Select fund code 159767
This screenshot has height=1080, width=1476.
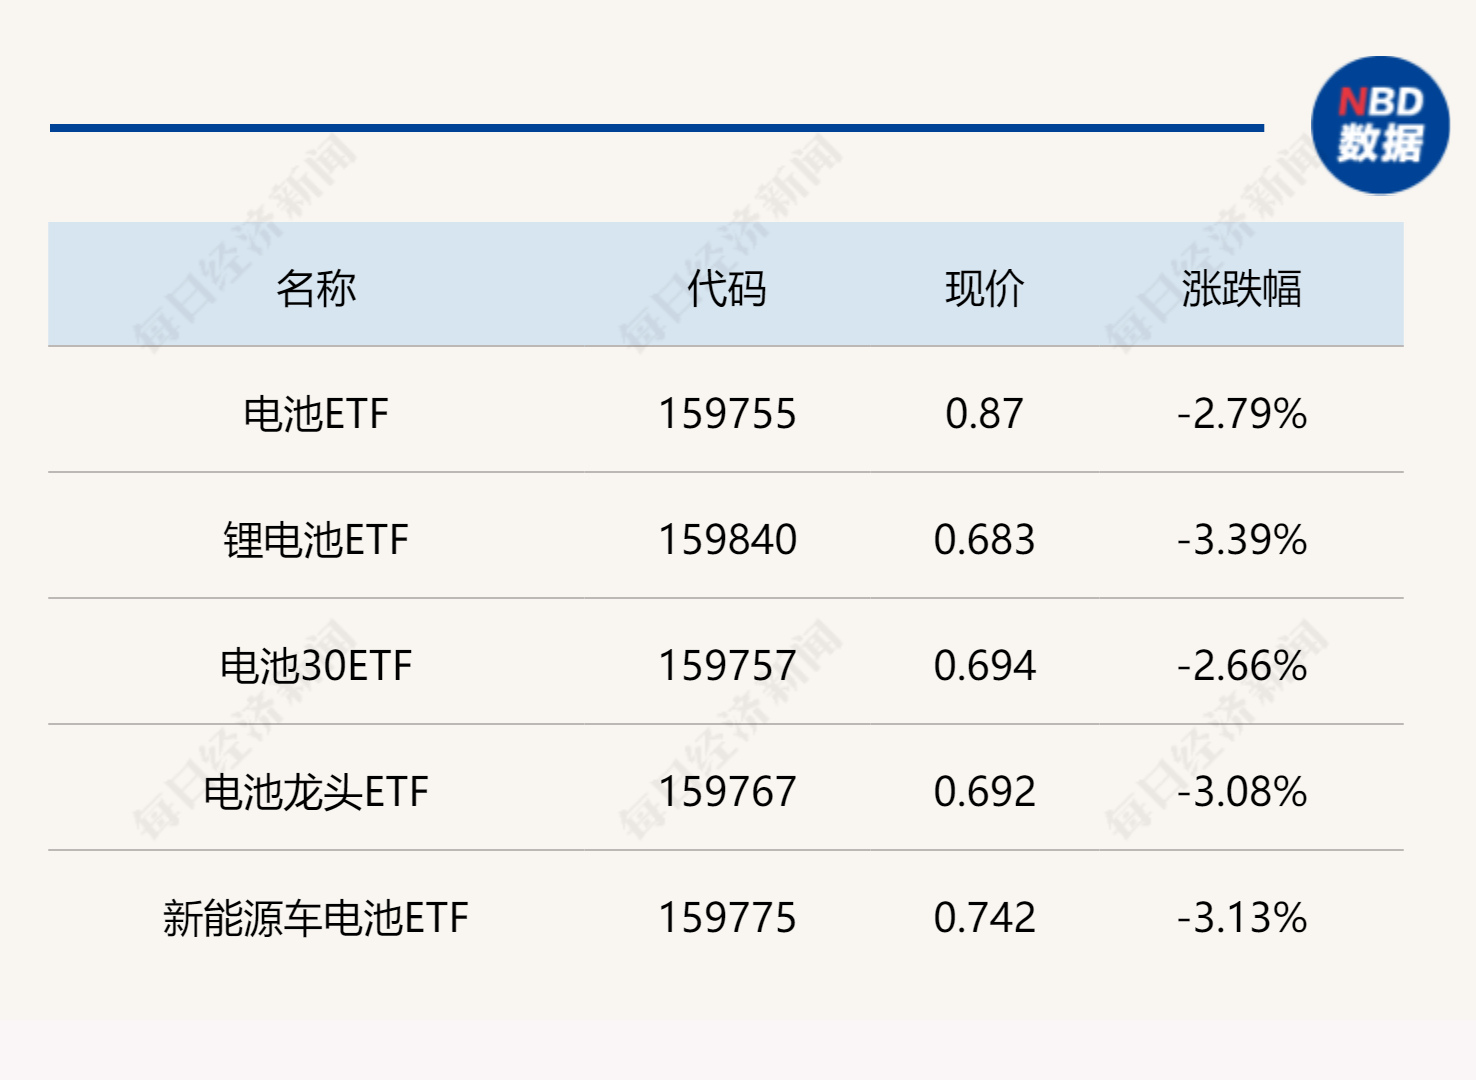pyautogui.click(x=727, y=792)
